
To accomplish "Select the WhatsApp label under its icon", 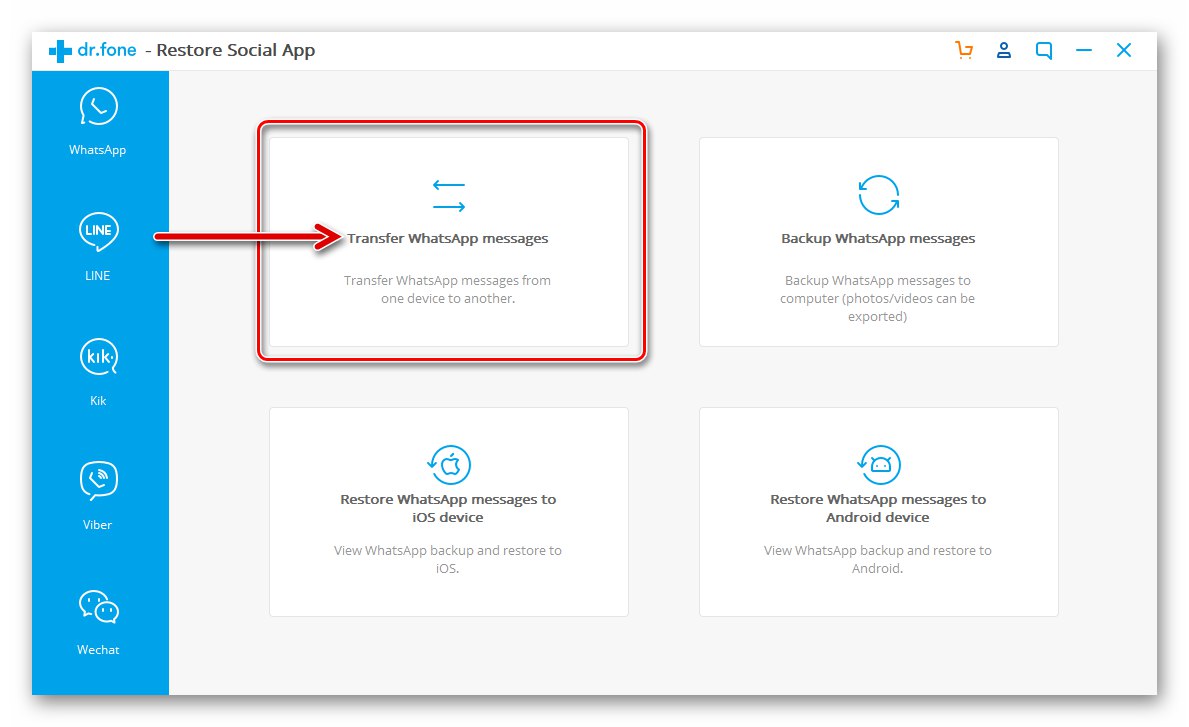I will (x=97, y=149).
